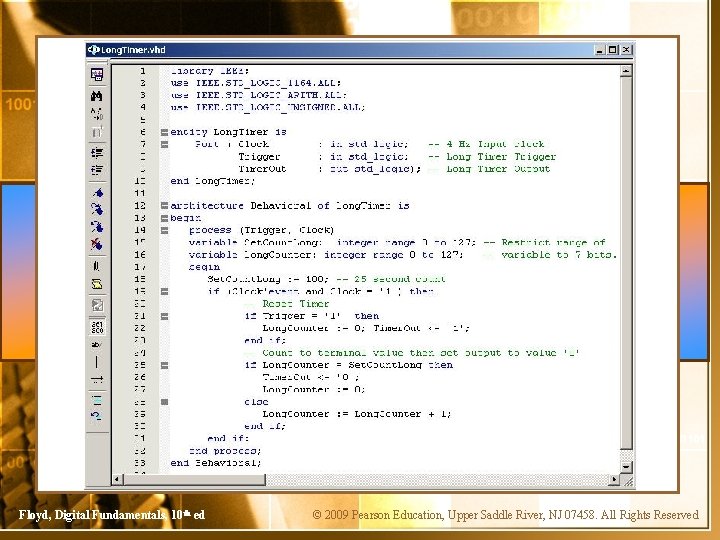The width and height of the screenshot is (720, 540).
Task: Click the vertical scrollbar down arrow
Action: [626, 467]
